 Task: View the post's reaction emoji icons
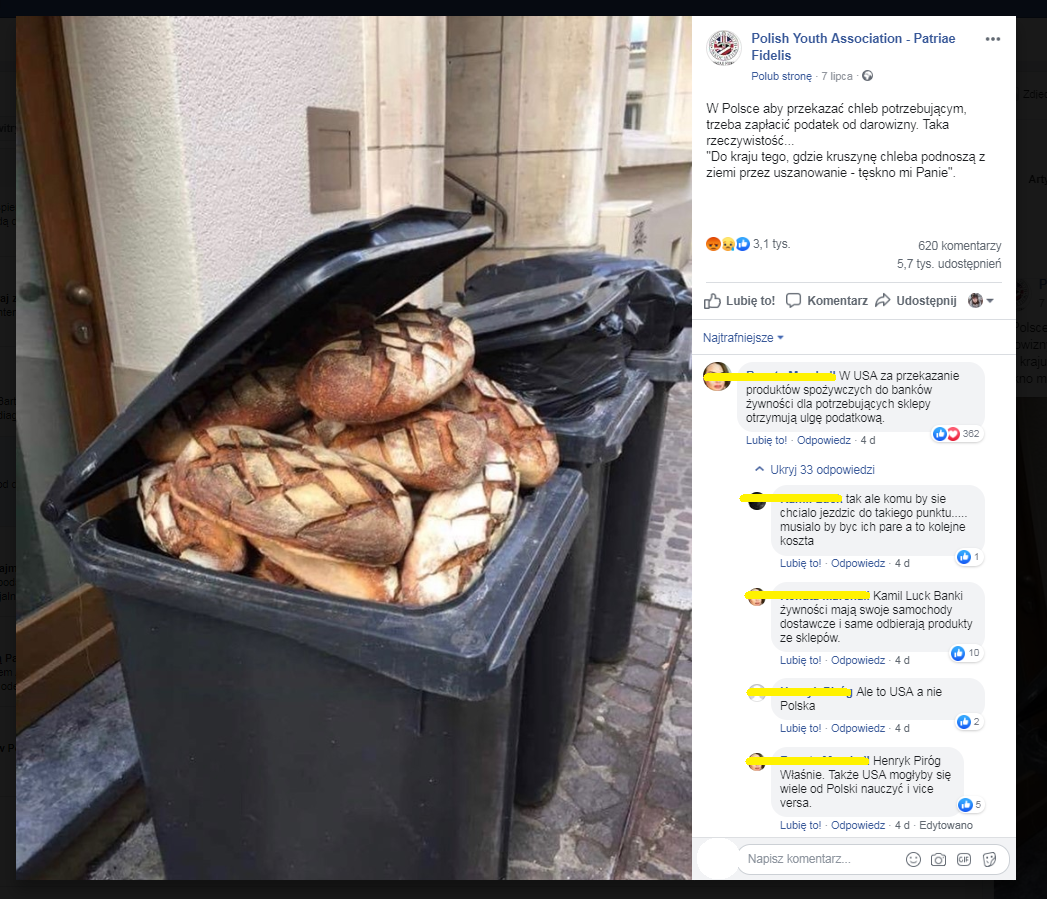pyautogui.click(x=728, y=244)
